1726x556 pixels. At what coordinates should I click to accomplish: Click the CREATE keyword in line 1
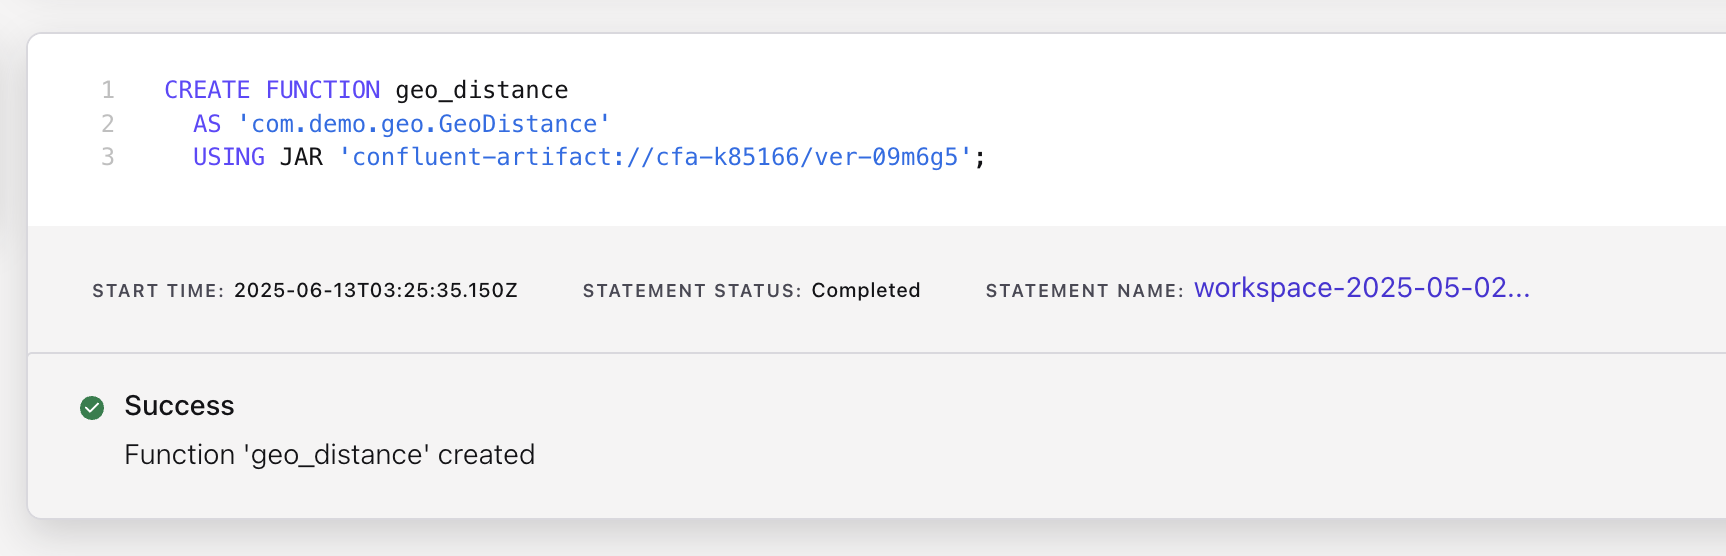(207, 90)
